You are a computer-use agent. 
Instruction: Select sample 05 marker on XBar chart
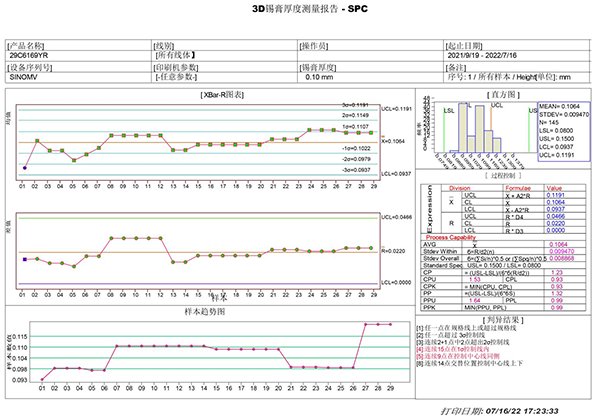pyautogui.click(x=74, y=160)
